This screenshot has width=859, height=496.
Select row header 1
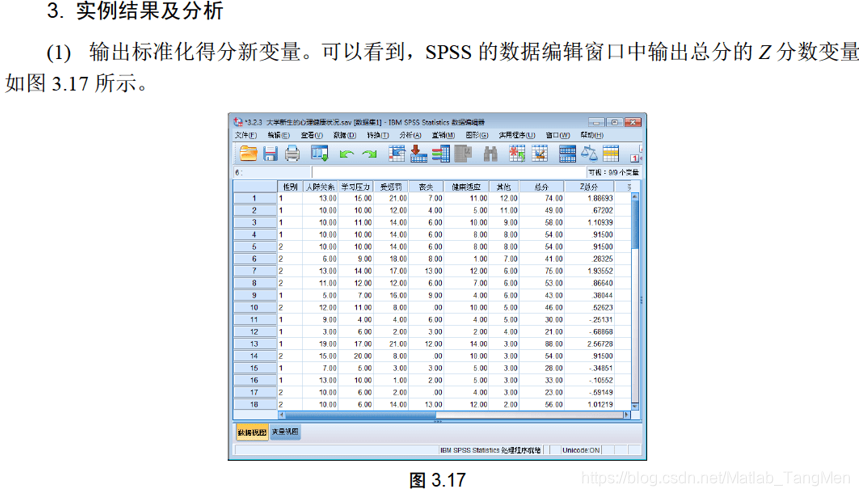coord(254,198)
